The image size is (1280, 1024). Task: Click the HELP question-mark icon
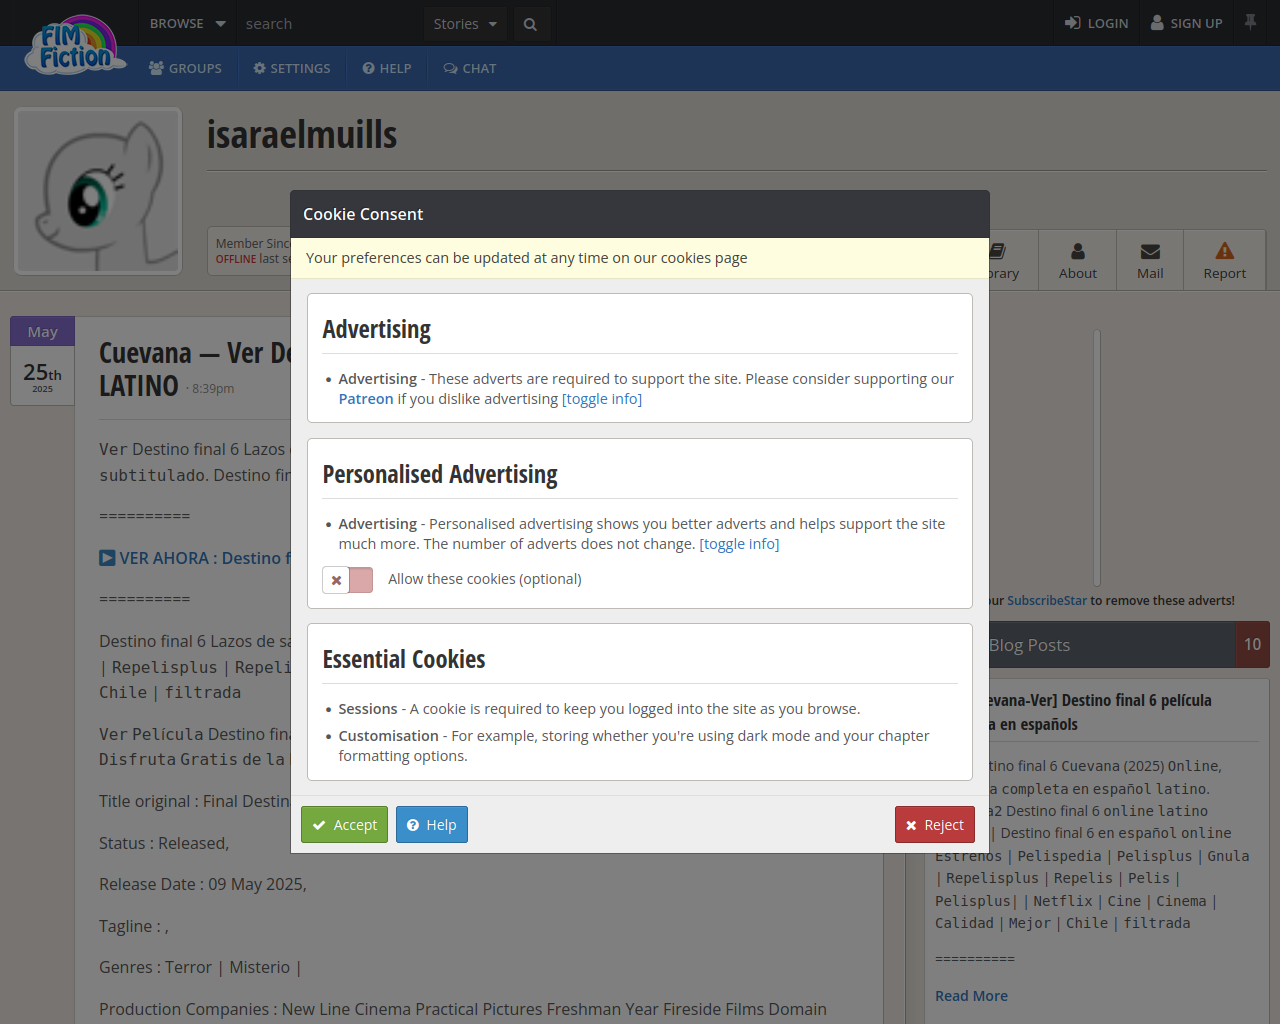coord(368,68)
